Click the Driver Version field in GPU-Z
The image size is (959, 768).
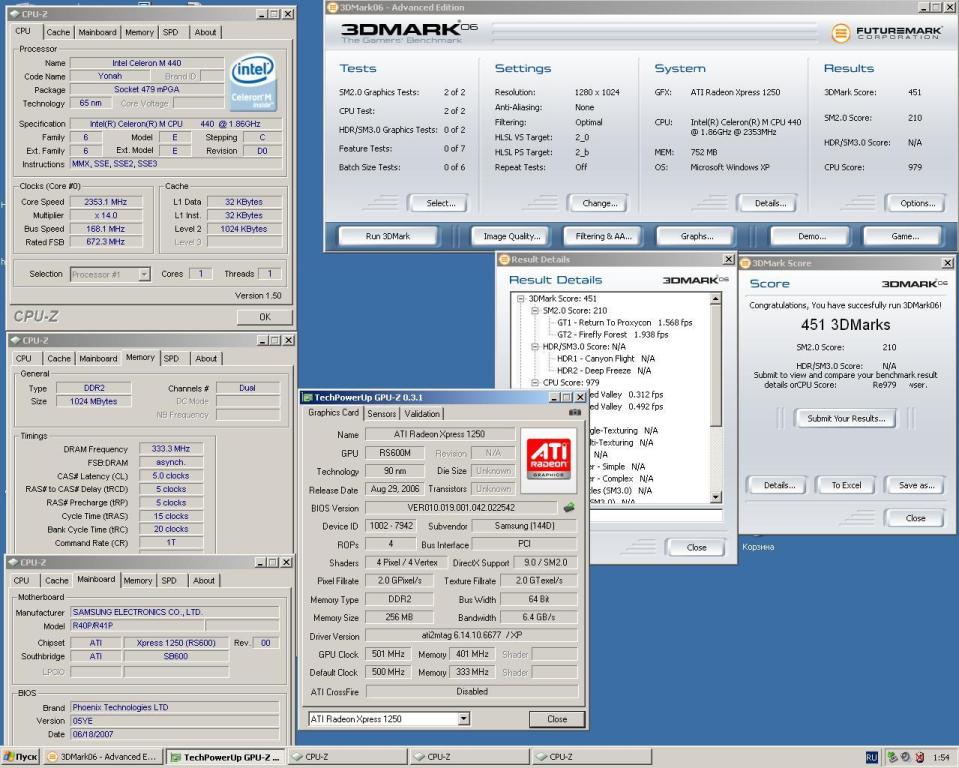pos(472,635)
